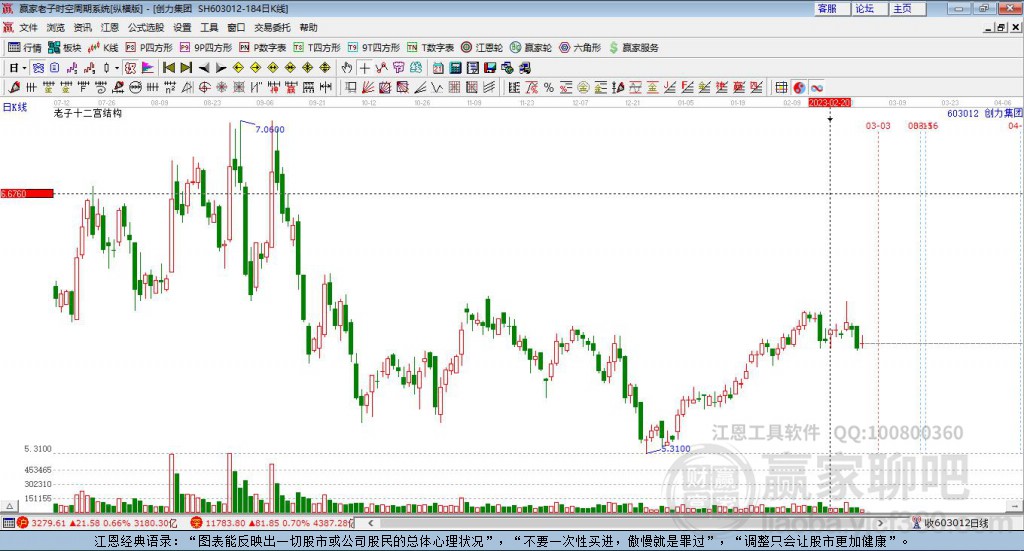Select the red pencil drawing tool
Image resolution: width=1024 pixels, height=551 pixels.
click(14, 87)
